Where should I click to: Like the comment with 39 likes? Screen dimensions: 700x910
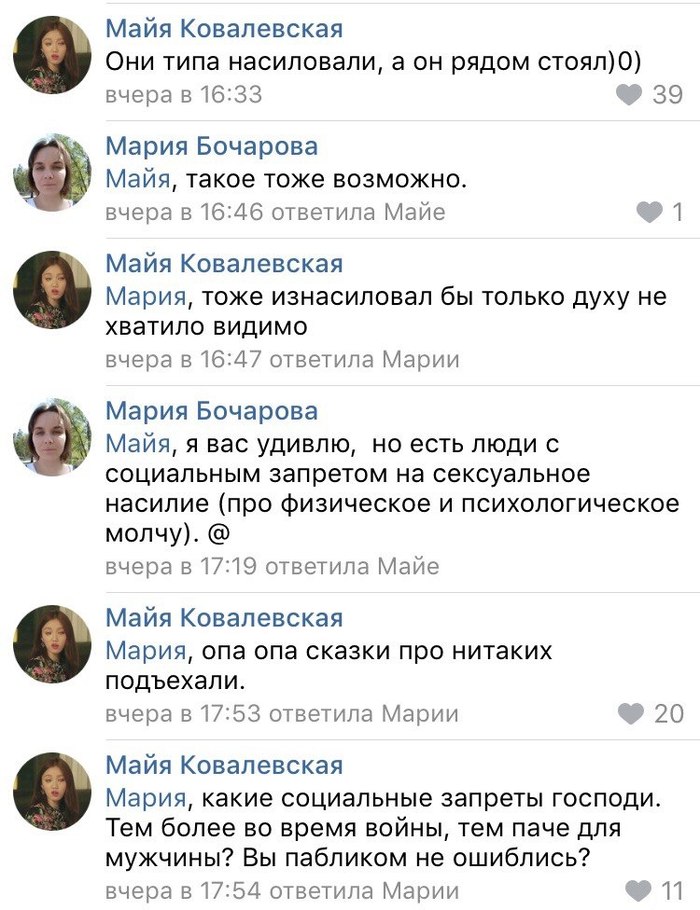[629, 95]
